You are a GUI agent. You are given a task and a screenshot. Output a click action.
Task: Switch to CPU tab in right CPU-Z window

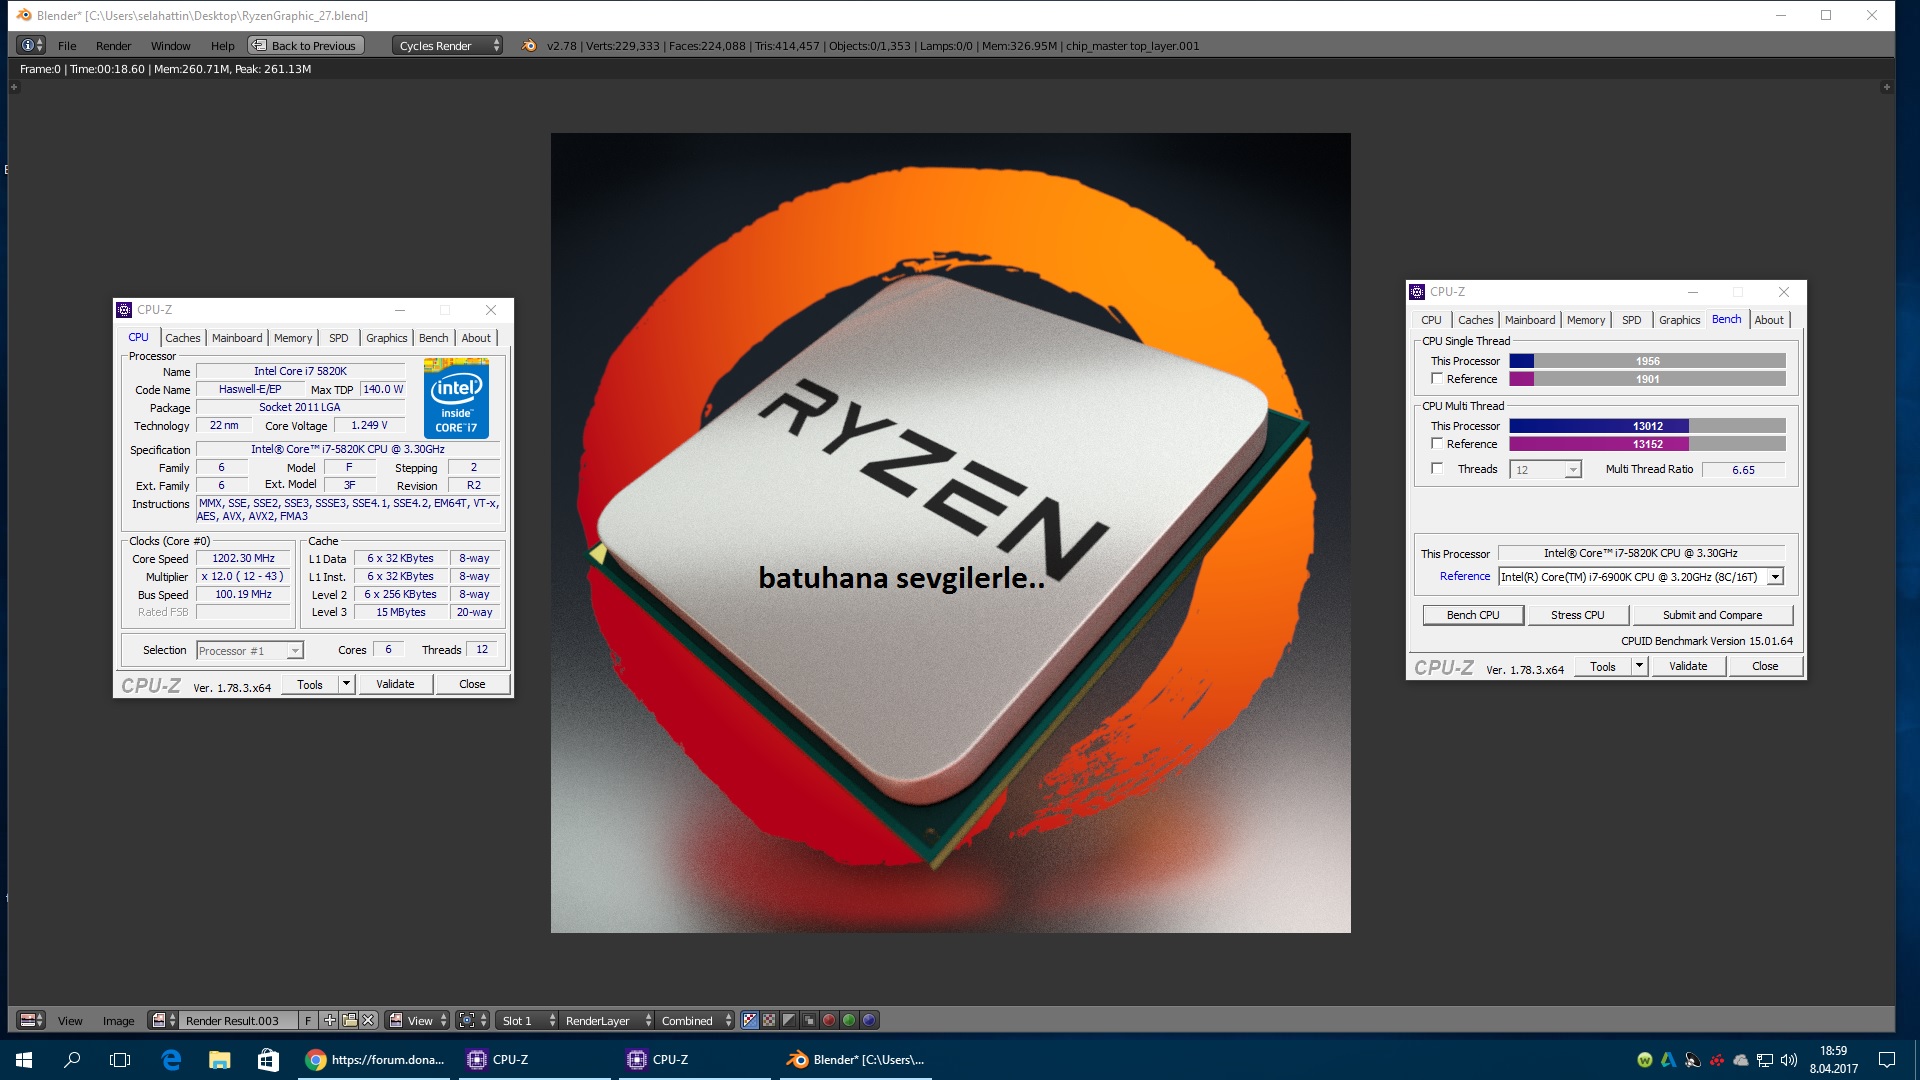tap(1431, 320)
